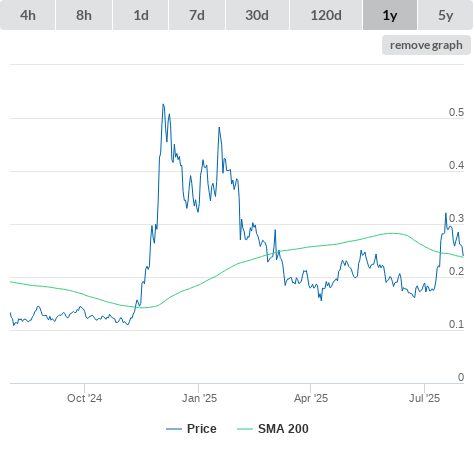
Task: Click the blue Price legend line marker
Action: coord(174,429)
